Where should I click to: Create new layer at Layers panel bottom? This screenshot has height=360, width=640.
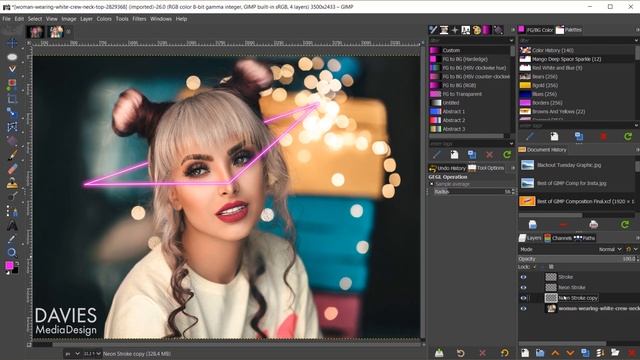tap(525, 353)
